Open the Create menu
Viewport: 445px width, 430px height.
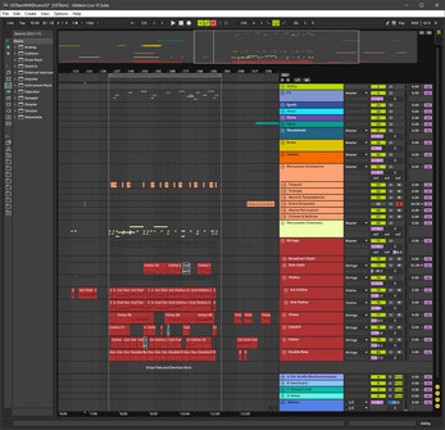[x=30, y=14]
